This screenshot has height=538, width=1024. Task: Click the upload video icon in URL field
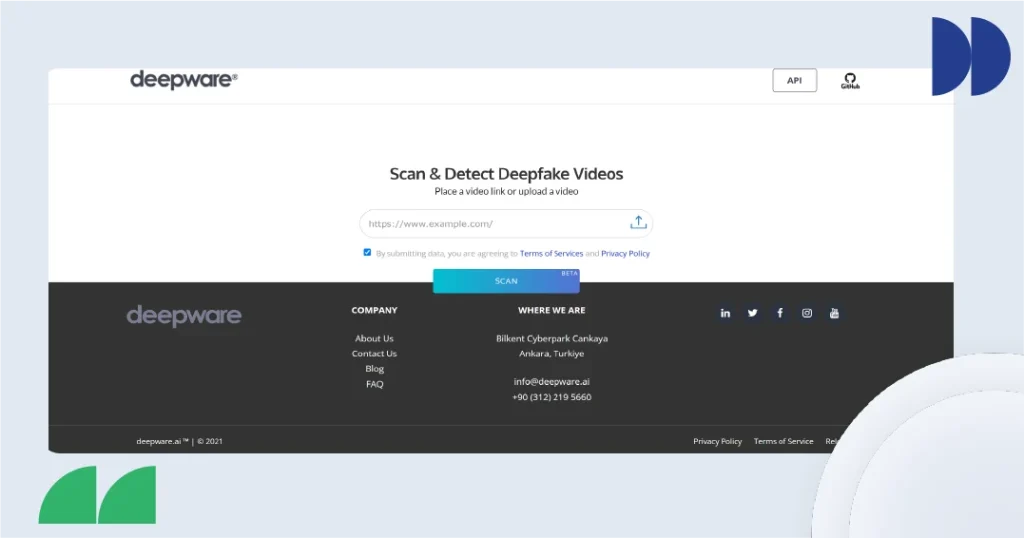tap(638, 223)
